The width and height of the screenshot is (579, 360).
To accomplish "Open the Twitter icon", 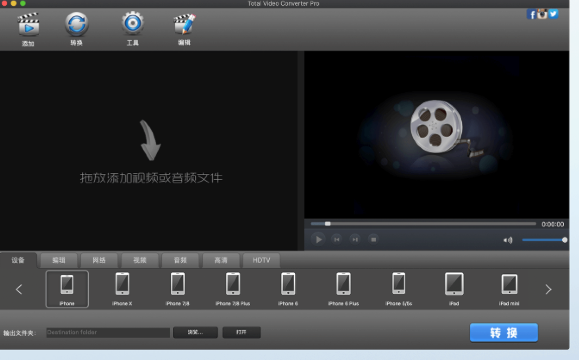I will 553,14.
